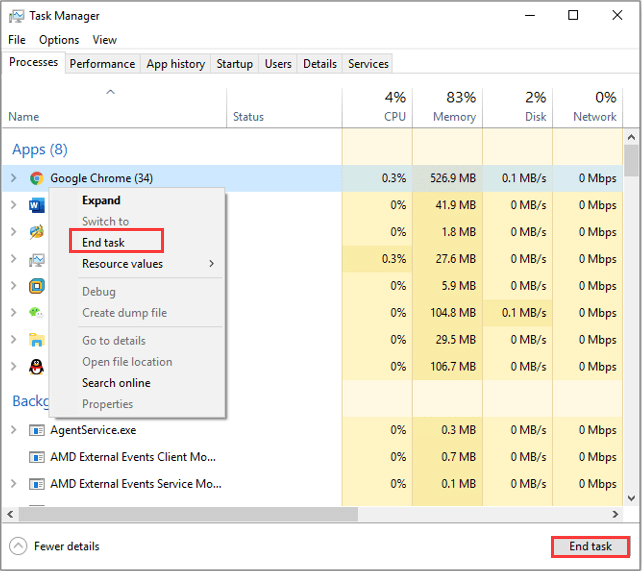Viewport: 642px width, 571px height.
Task: Select the Processes tab
Action: (34, 62)
